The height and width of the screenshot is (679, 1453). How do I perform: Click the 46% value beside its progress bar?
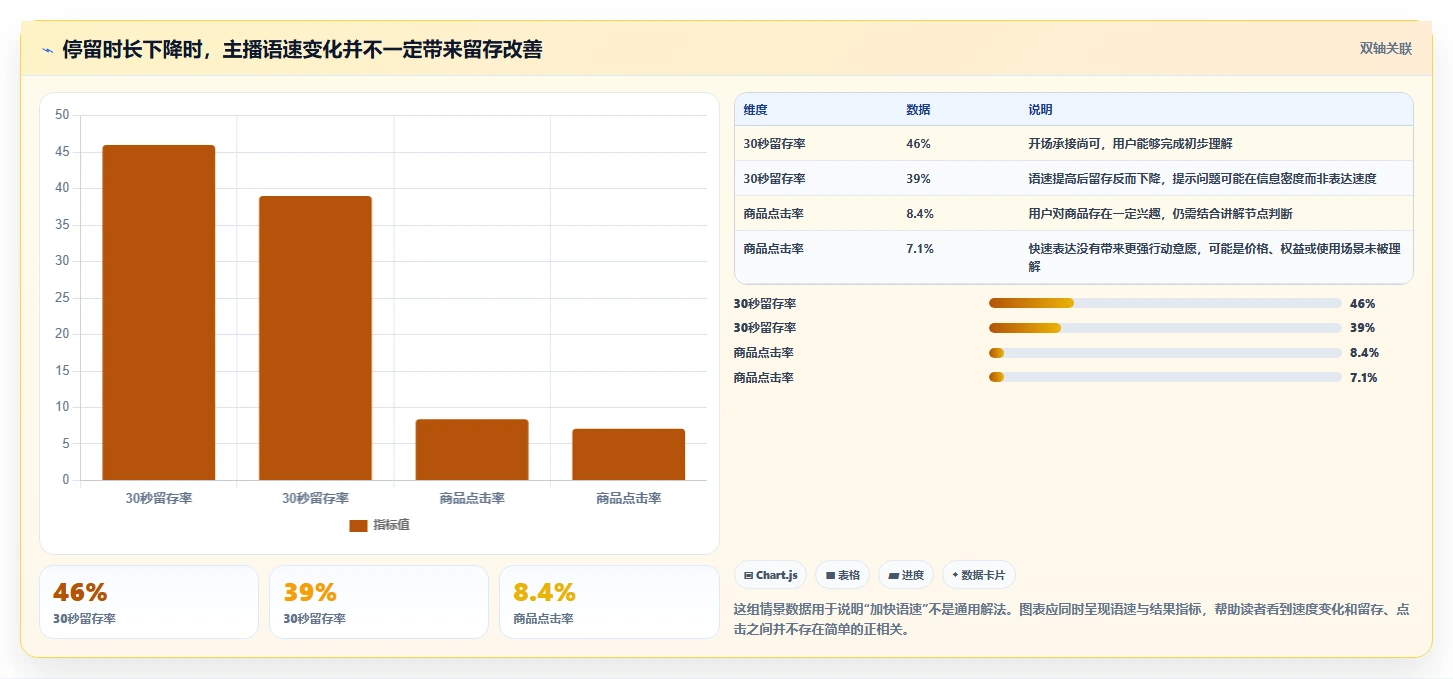click(x=1363, y=303)
